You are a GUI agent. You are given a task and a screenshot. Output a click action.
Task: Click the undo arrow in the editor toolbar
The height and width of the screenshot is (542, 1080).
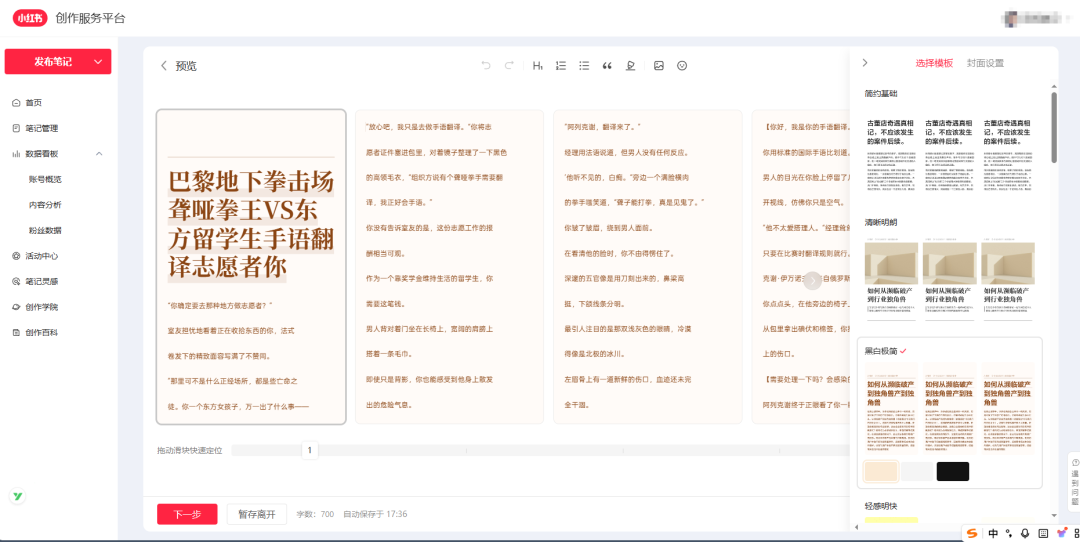(x=486, y=66)
